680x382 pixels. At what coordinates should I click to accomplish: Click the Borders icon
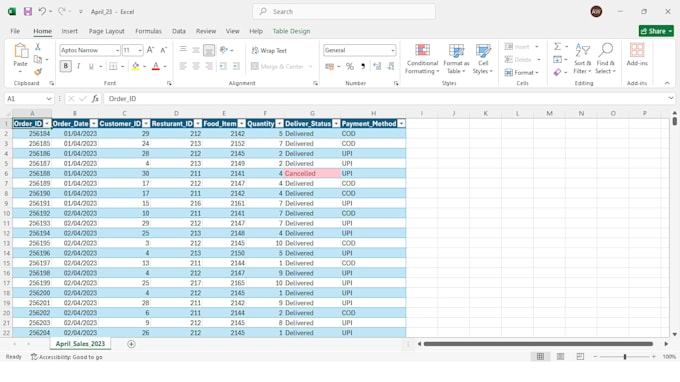click(113, 66)
